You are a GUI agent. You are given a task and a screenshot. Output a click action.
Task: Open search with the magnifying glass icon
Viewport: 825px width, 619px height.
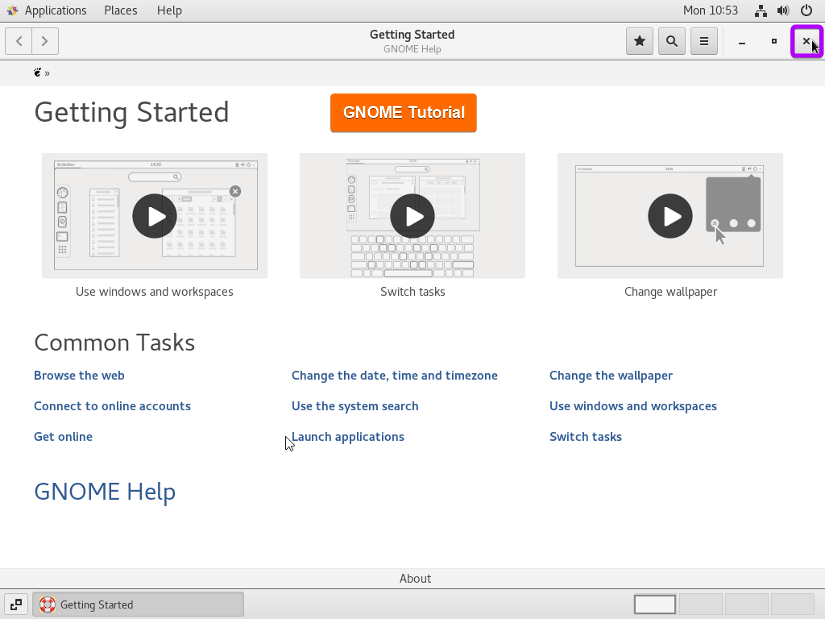click(672, 41)
